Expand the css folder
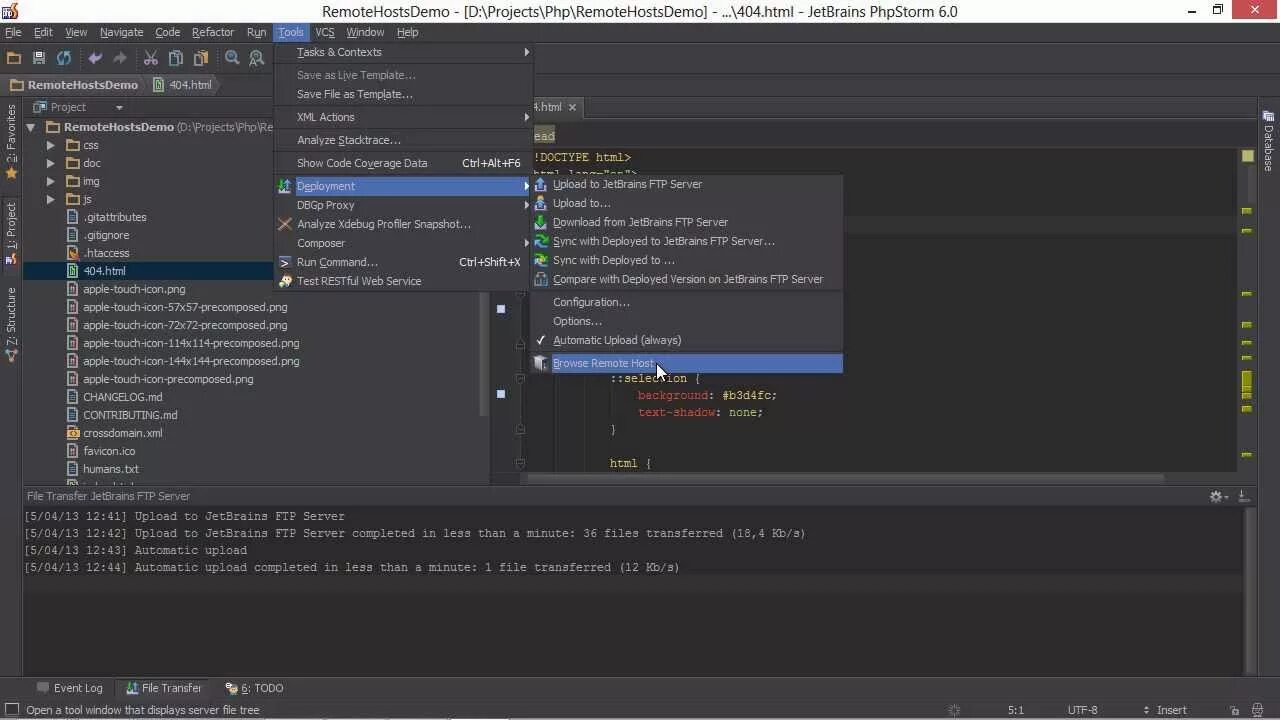Image resolution: width=1280 pixels, height=720 pixels. point(50,145)
